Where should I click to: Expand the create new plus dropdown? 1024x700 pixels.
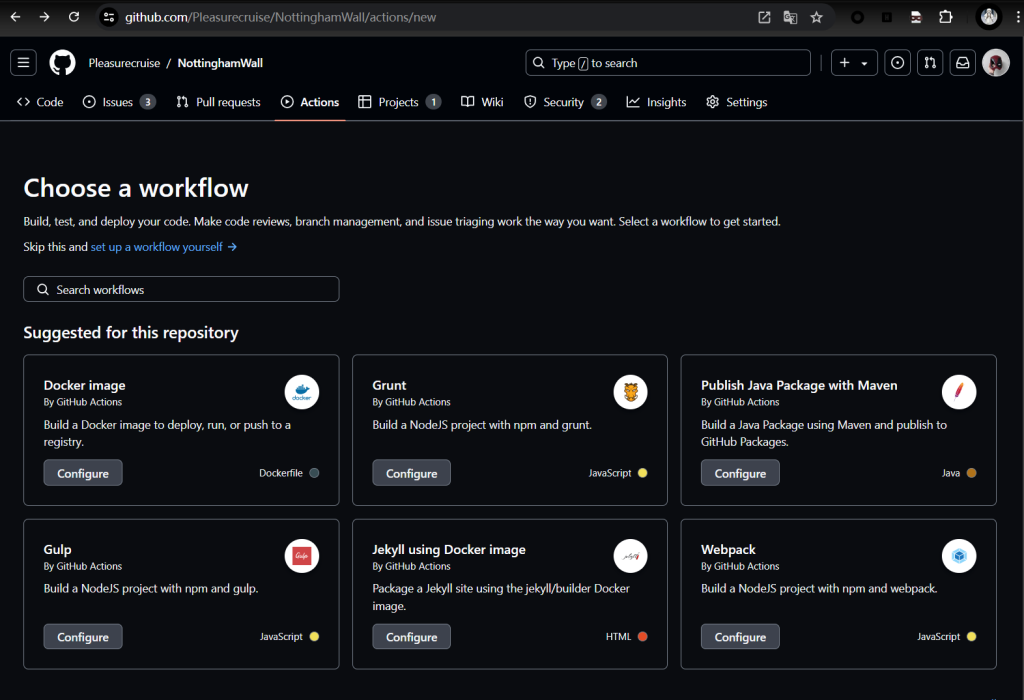853,63
